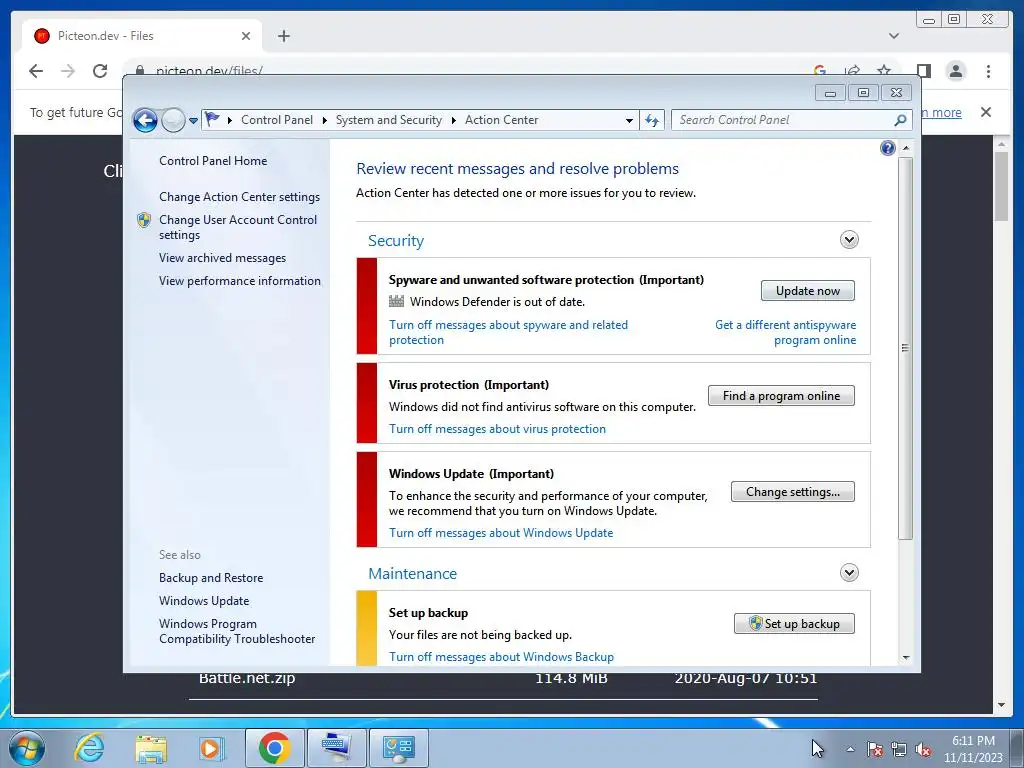This screenshot has width=1024, height=768.
Task: Reload the page in Chrome
Action: coord(99,71)
